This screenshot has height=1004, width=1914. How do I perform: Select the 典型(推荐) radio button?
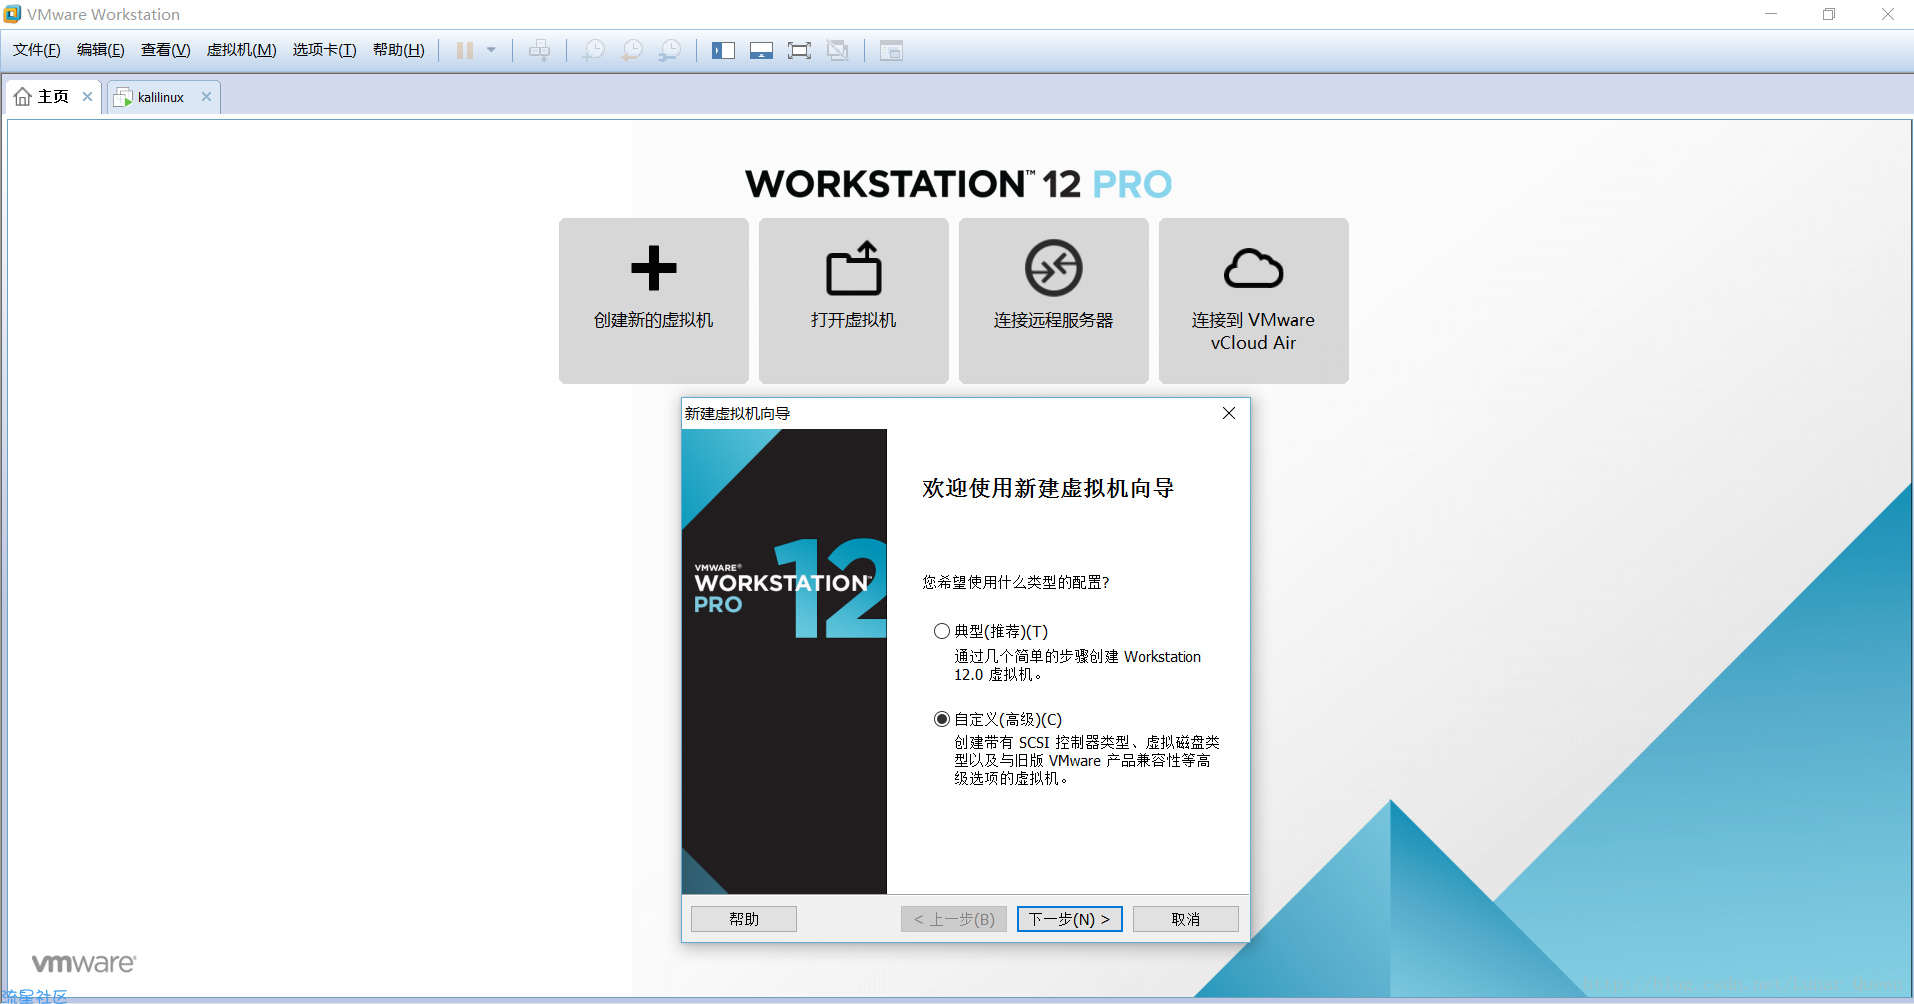pyautogui.click(x=941, y=631)
